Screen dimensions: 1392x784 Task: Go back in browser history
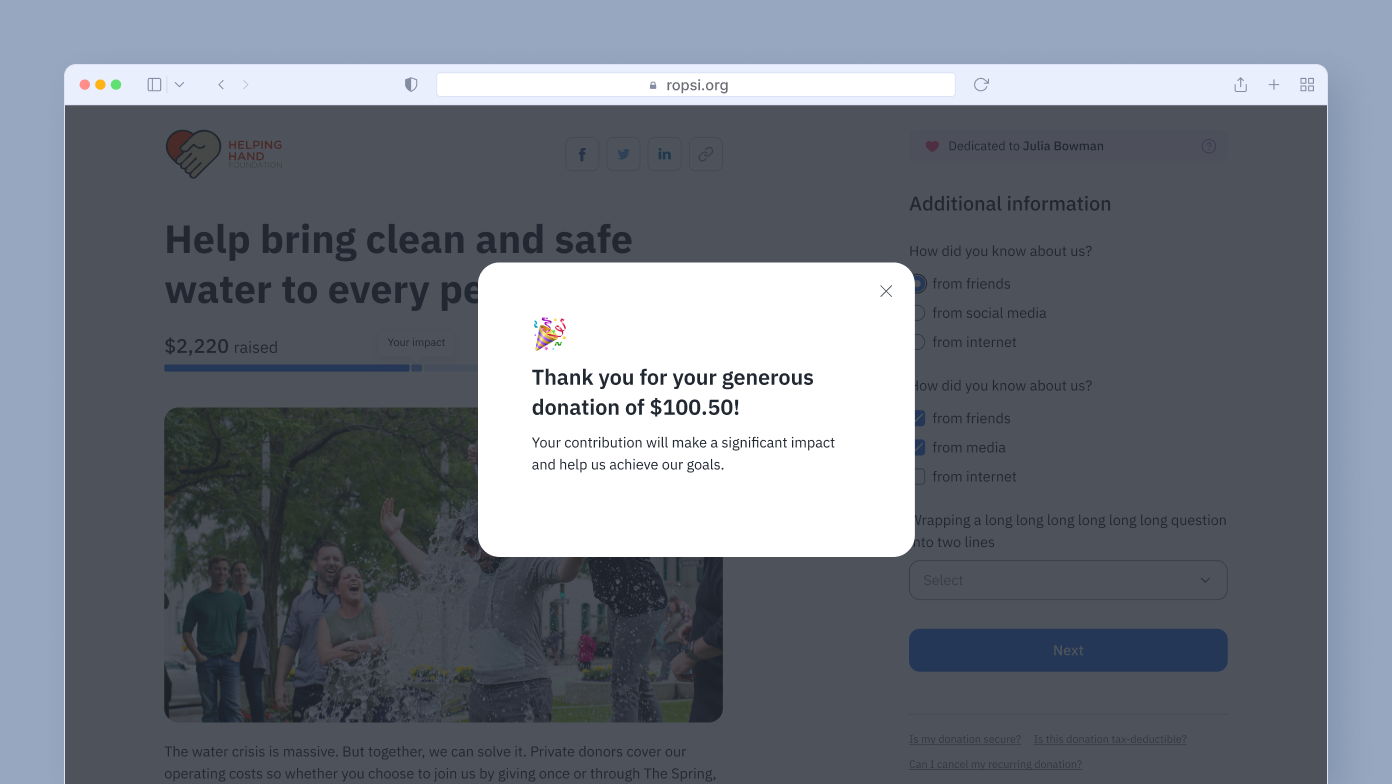point(221,85)
